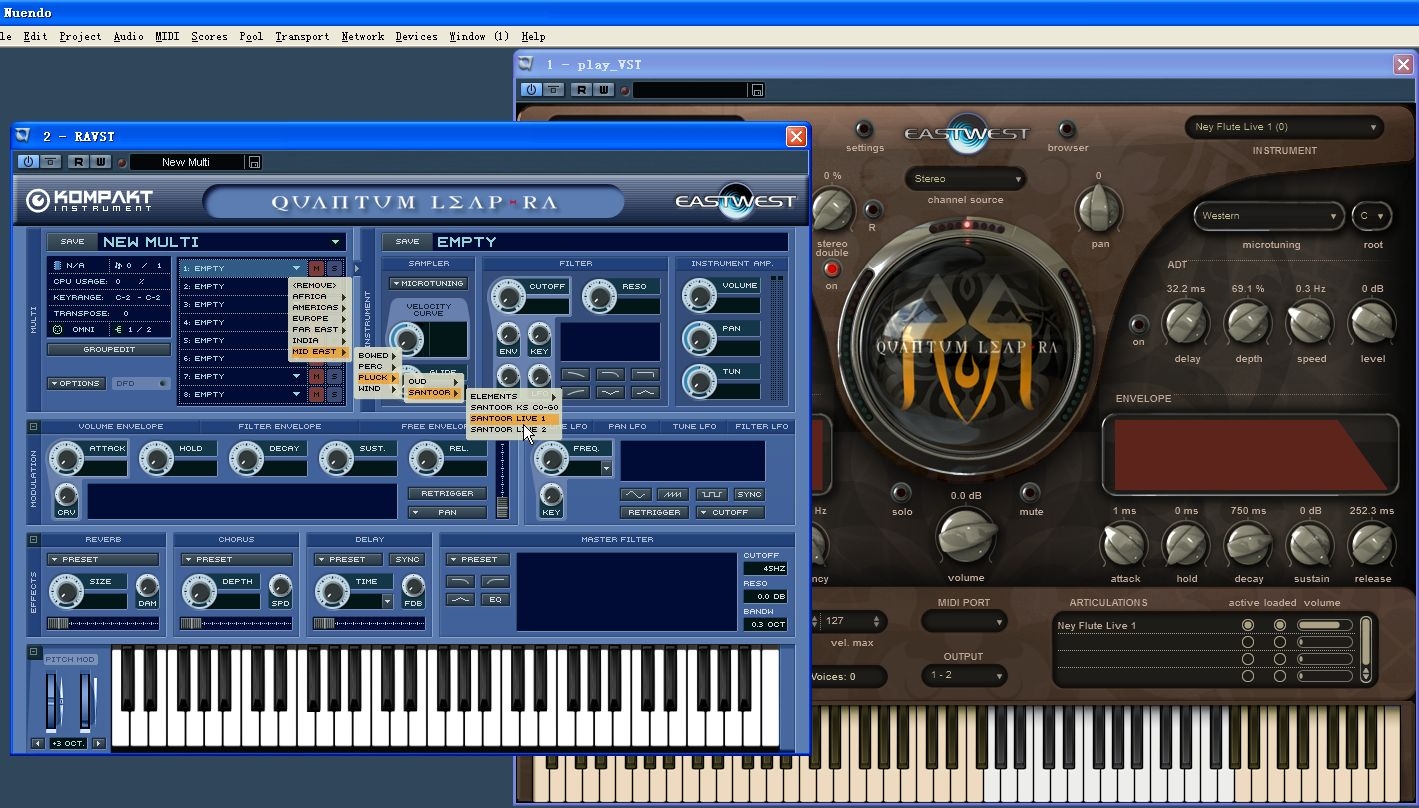Toggle the solo button in play_VST
Screen dimensions: 1419x808
[x=902, y=493]
